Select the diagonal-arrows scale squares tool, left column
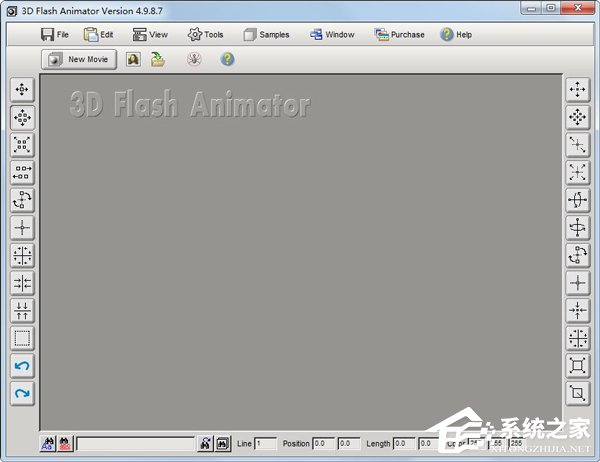Image resolution: width=600 pixels, height=462 pixels. (22, 145)
